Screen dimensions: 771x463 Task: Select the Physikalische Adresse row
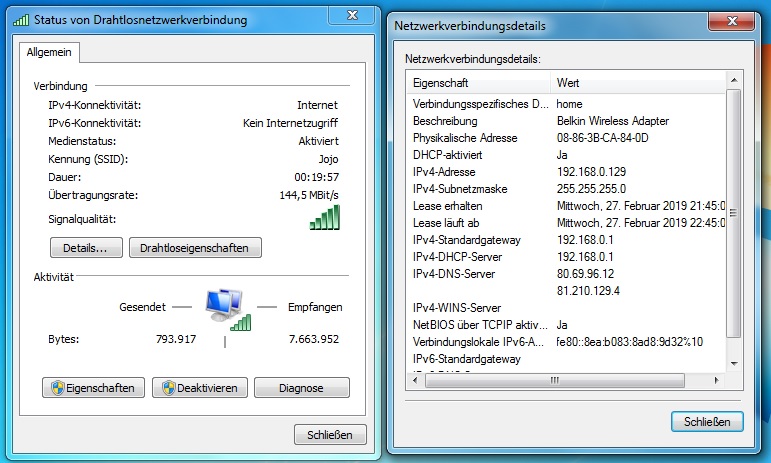[x=566, y=138]
